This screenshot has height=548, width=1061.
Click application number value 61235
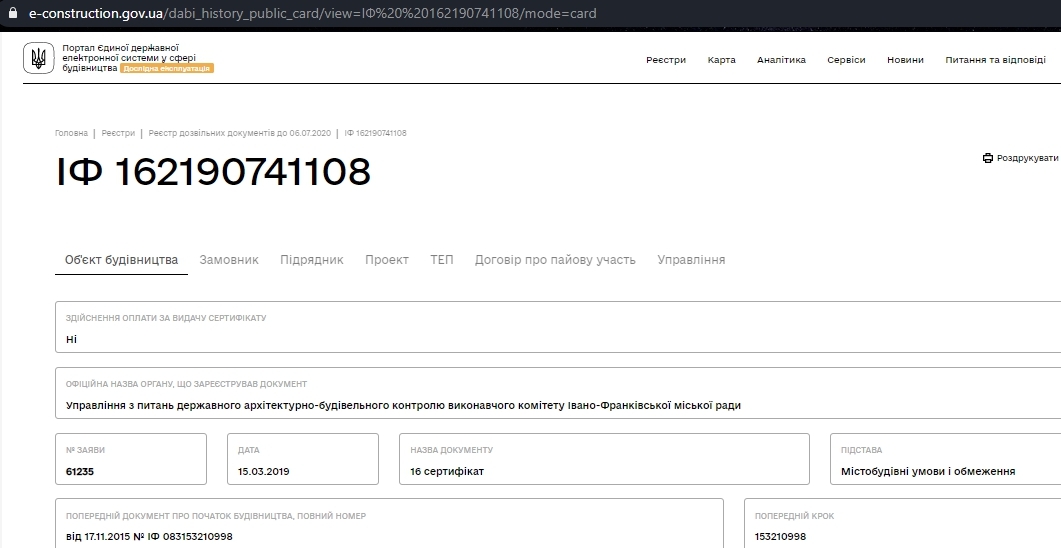pos(80,472)
